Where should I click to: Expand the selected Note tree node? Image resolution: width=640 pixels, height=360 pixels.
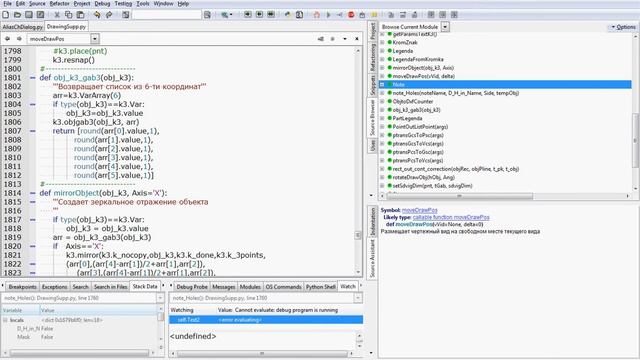click(382, 84)
